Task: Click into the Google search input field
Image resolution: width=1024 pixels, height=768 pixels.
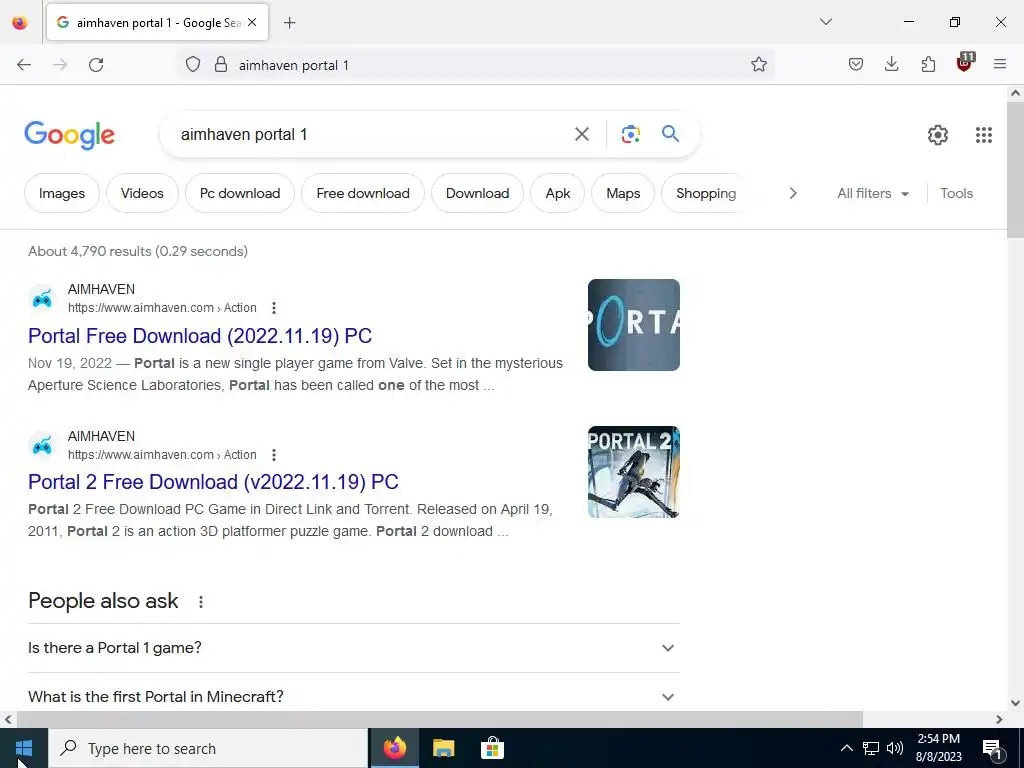Action: pos(372,135)
